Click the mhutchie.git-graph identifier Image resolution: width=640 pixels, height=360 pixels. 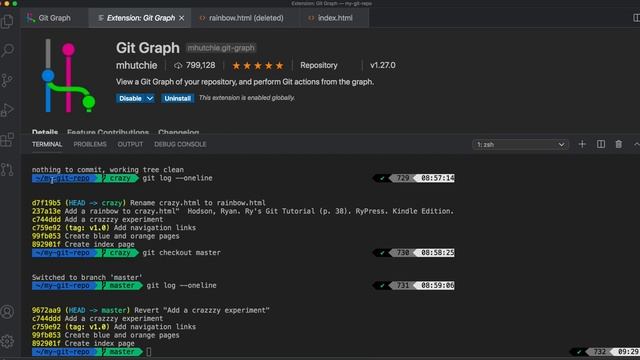click(x=221, y=48)
